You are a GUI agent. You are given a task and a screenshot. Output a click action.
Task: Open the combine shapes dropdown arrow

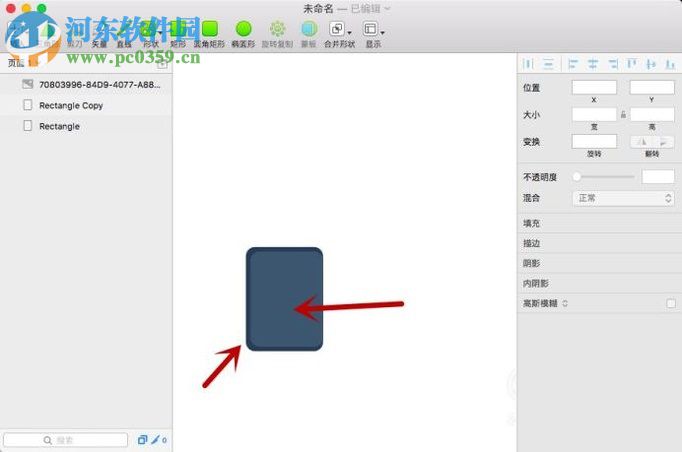(x=349, y=33)
